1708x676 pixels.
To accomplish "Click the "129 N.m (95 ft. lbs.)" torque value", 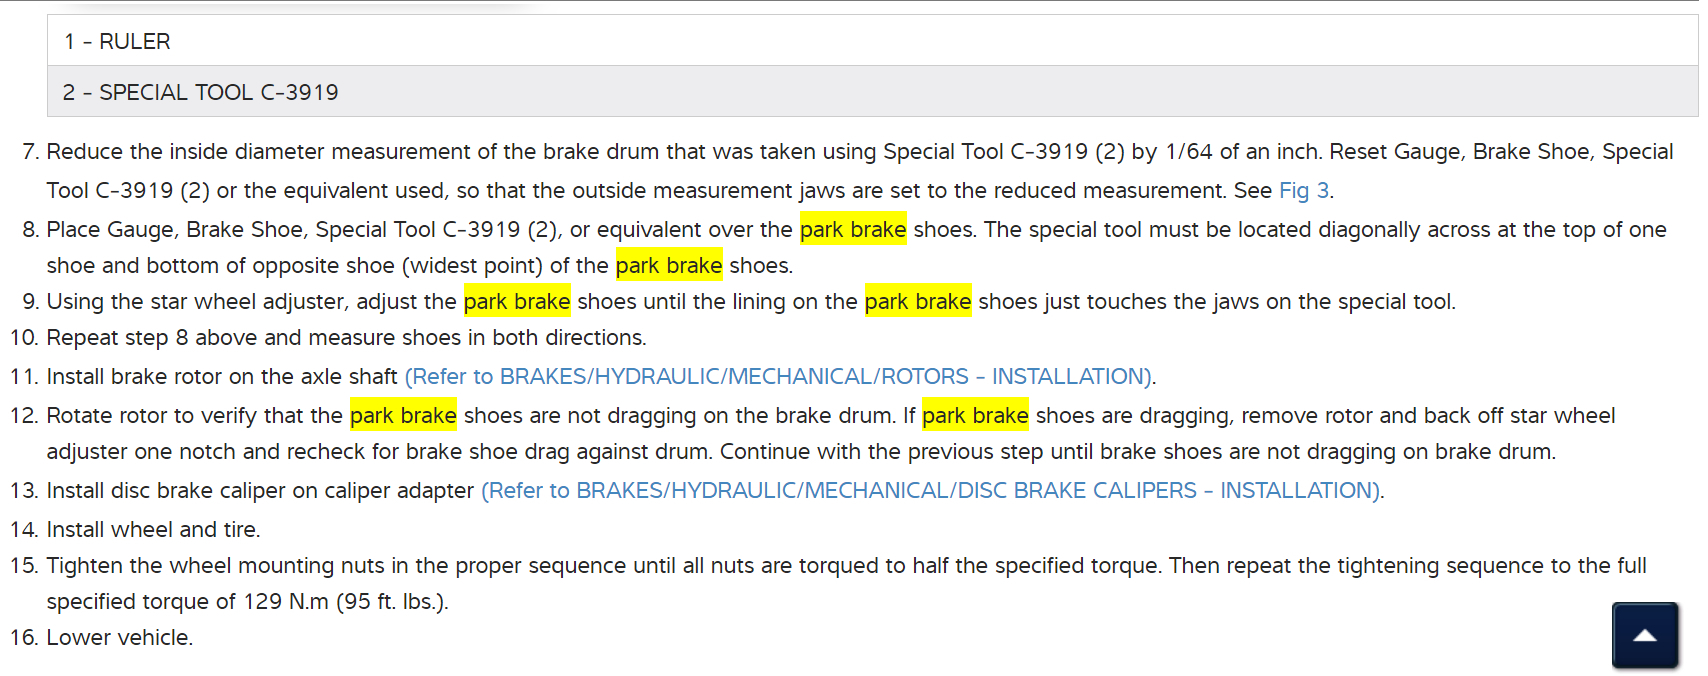I will coord(345,601).
